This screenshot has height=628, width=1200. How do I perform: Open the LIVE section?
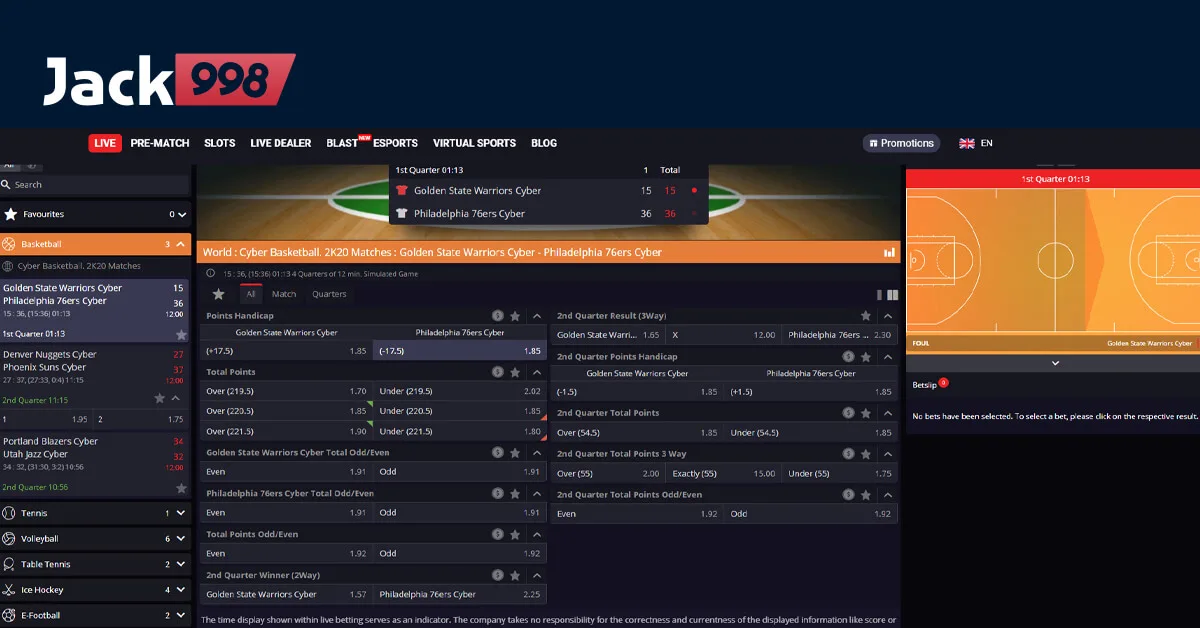(x=105, y=143)
